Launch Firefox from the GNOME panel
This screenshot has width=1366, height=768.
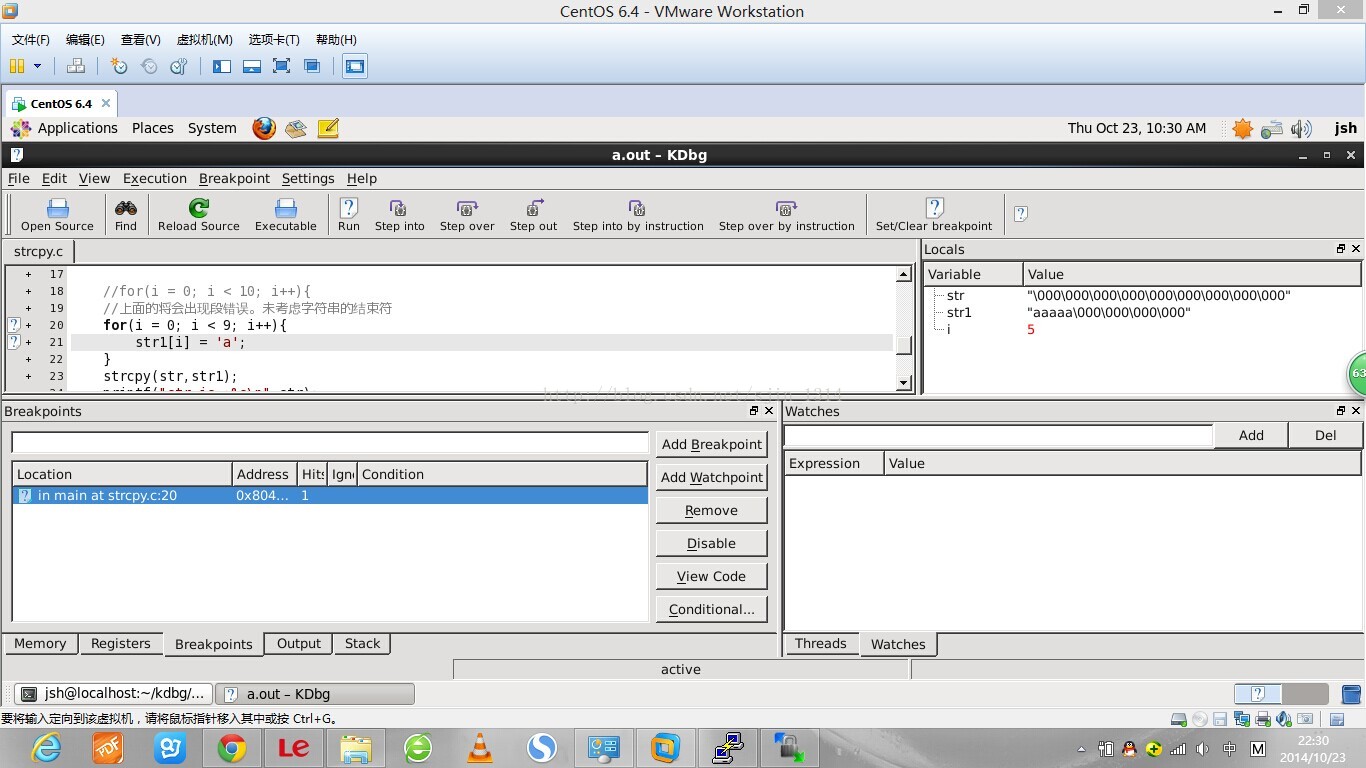click(x=264, y=128)
